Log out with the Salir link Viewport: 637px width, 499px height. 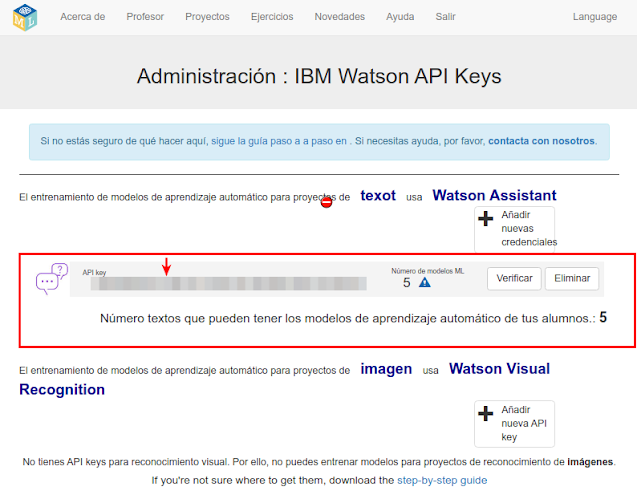(x=445, y=17)
